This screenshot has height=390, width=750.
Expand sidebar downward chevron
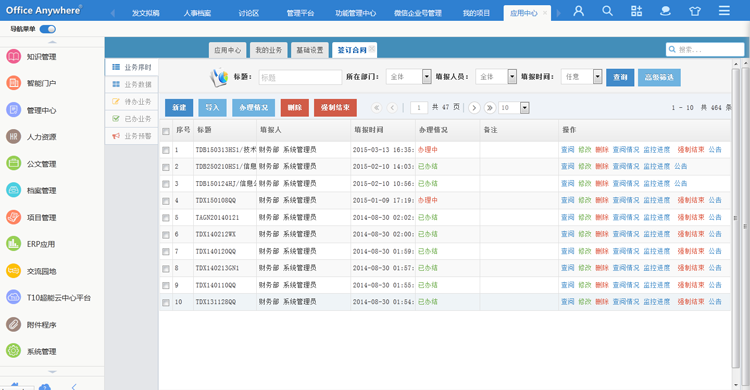pos(52,371)
